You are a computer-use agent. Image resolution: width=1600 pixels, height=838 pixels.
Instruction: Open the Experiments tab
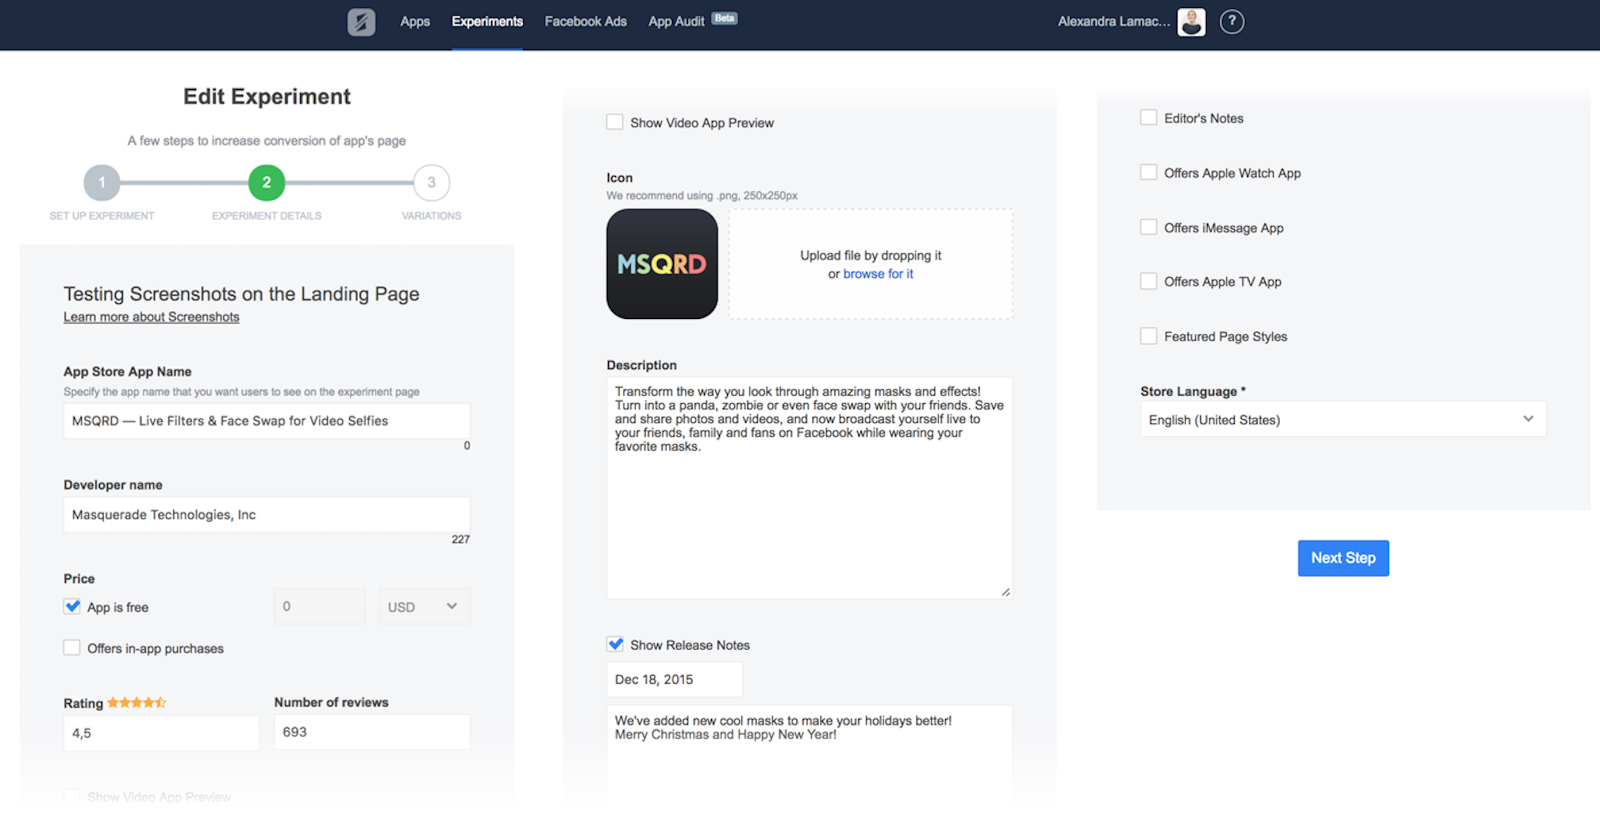coord(487,22)
